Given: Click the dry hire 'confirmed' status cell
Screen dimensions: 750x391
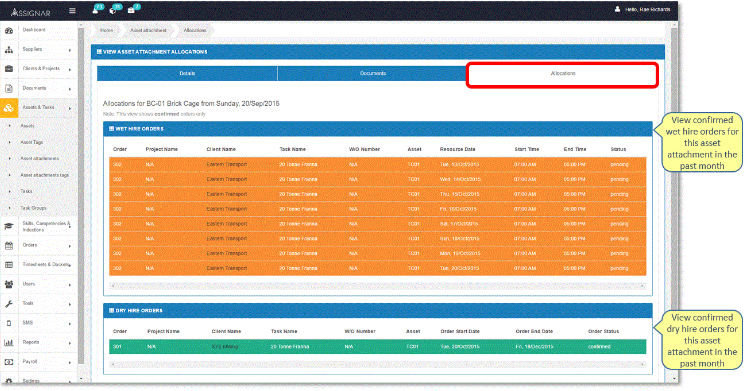Looking at the screenshot, I should 599,346.
